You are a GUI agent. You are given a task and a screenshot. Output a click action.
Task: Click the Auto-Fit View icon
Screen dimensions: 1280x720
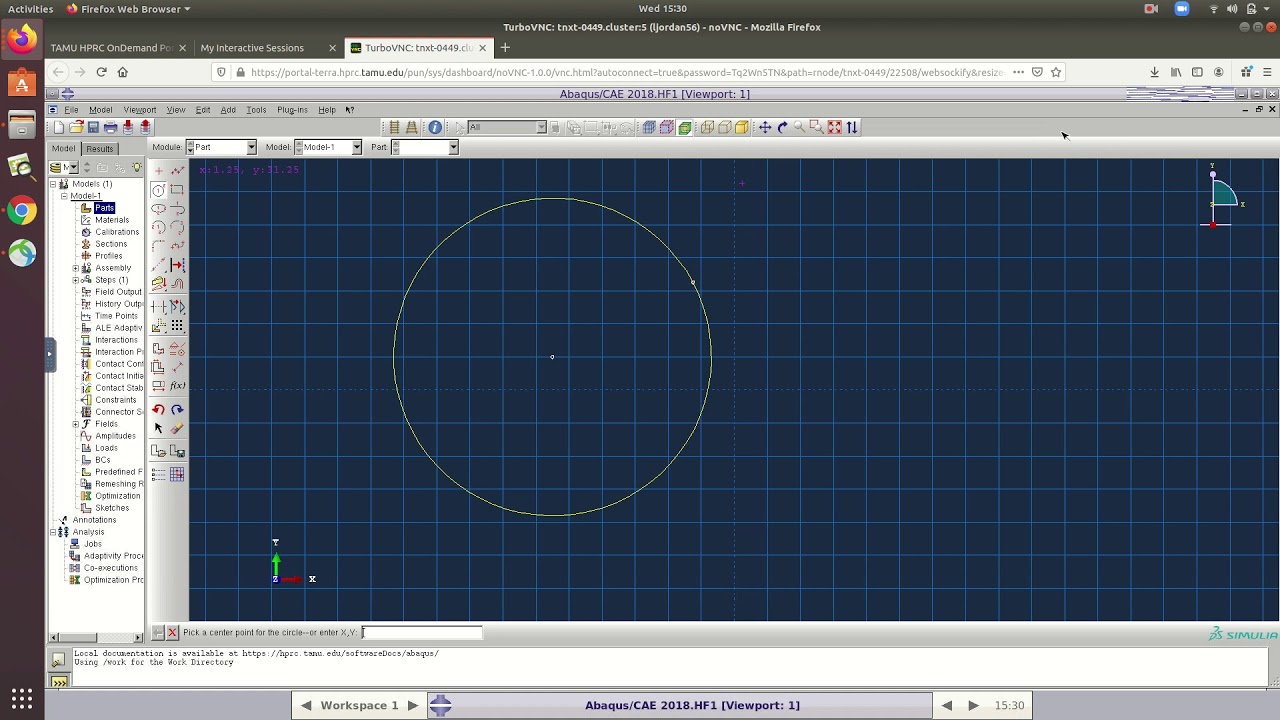click(834, 127)
